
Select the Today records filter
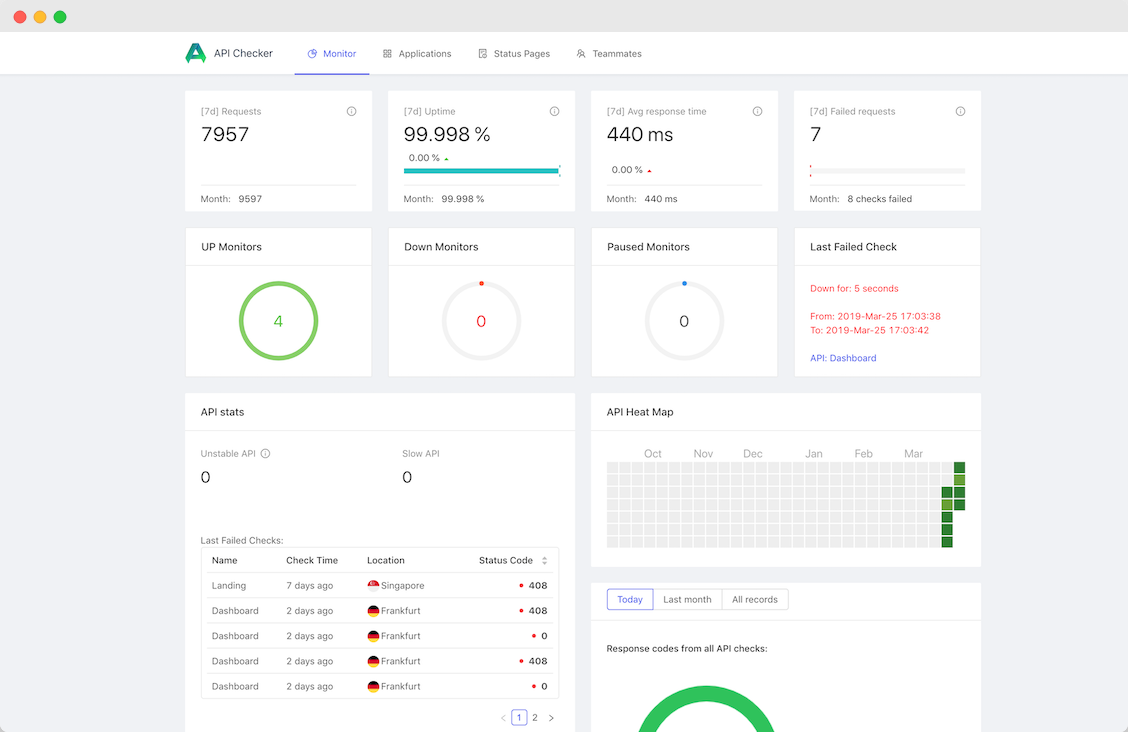(630, 600)
